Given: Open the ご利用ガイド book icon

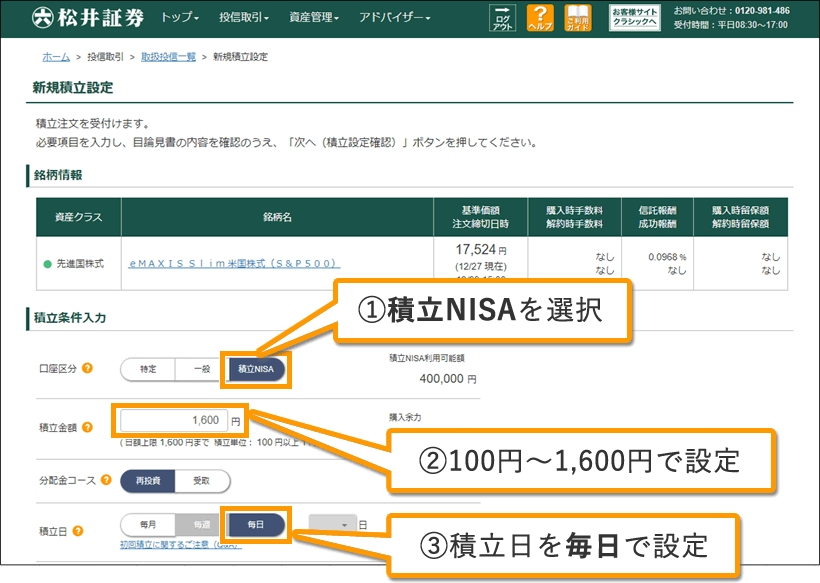Looking at the screenshot, I should 578,18.
